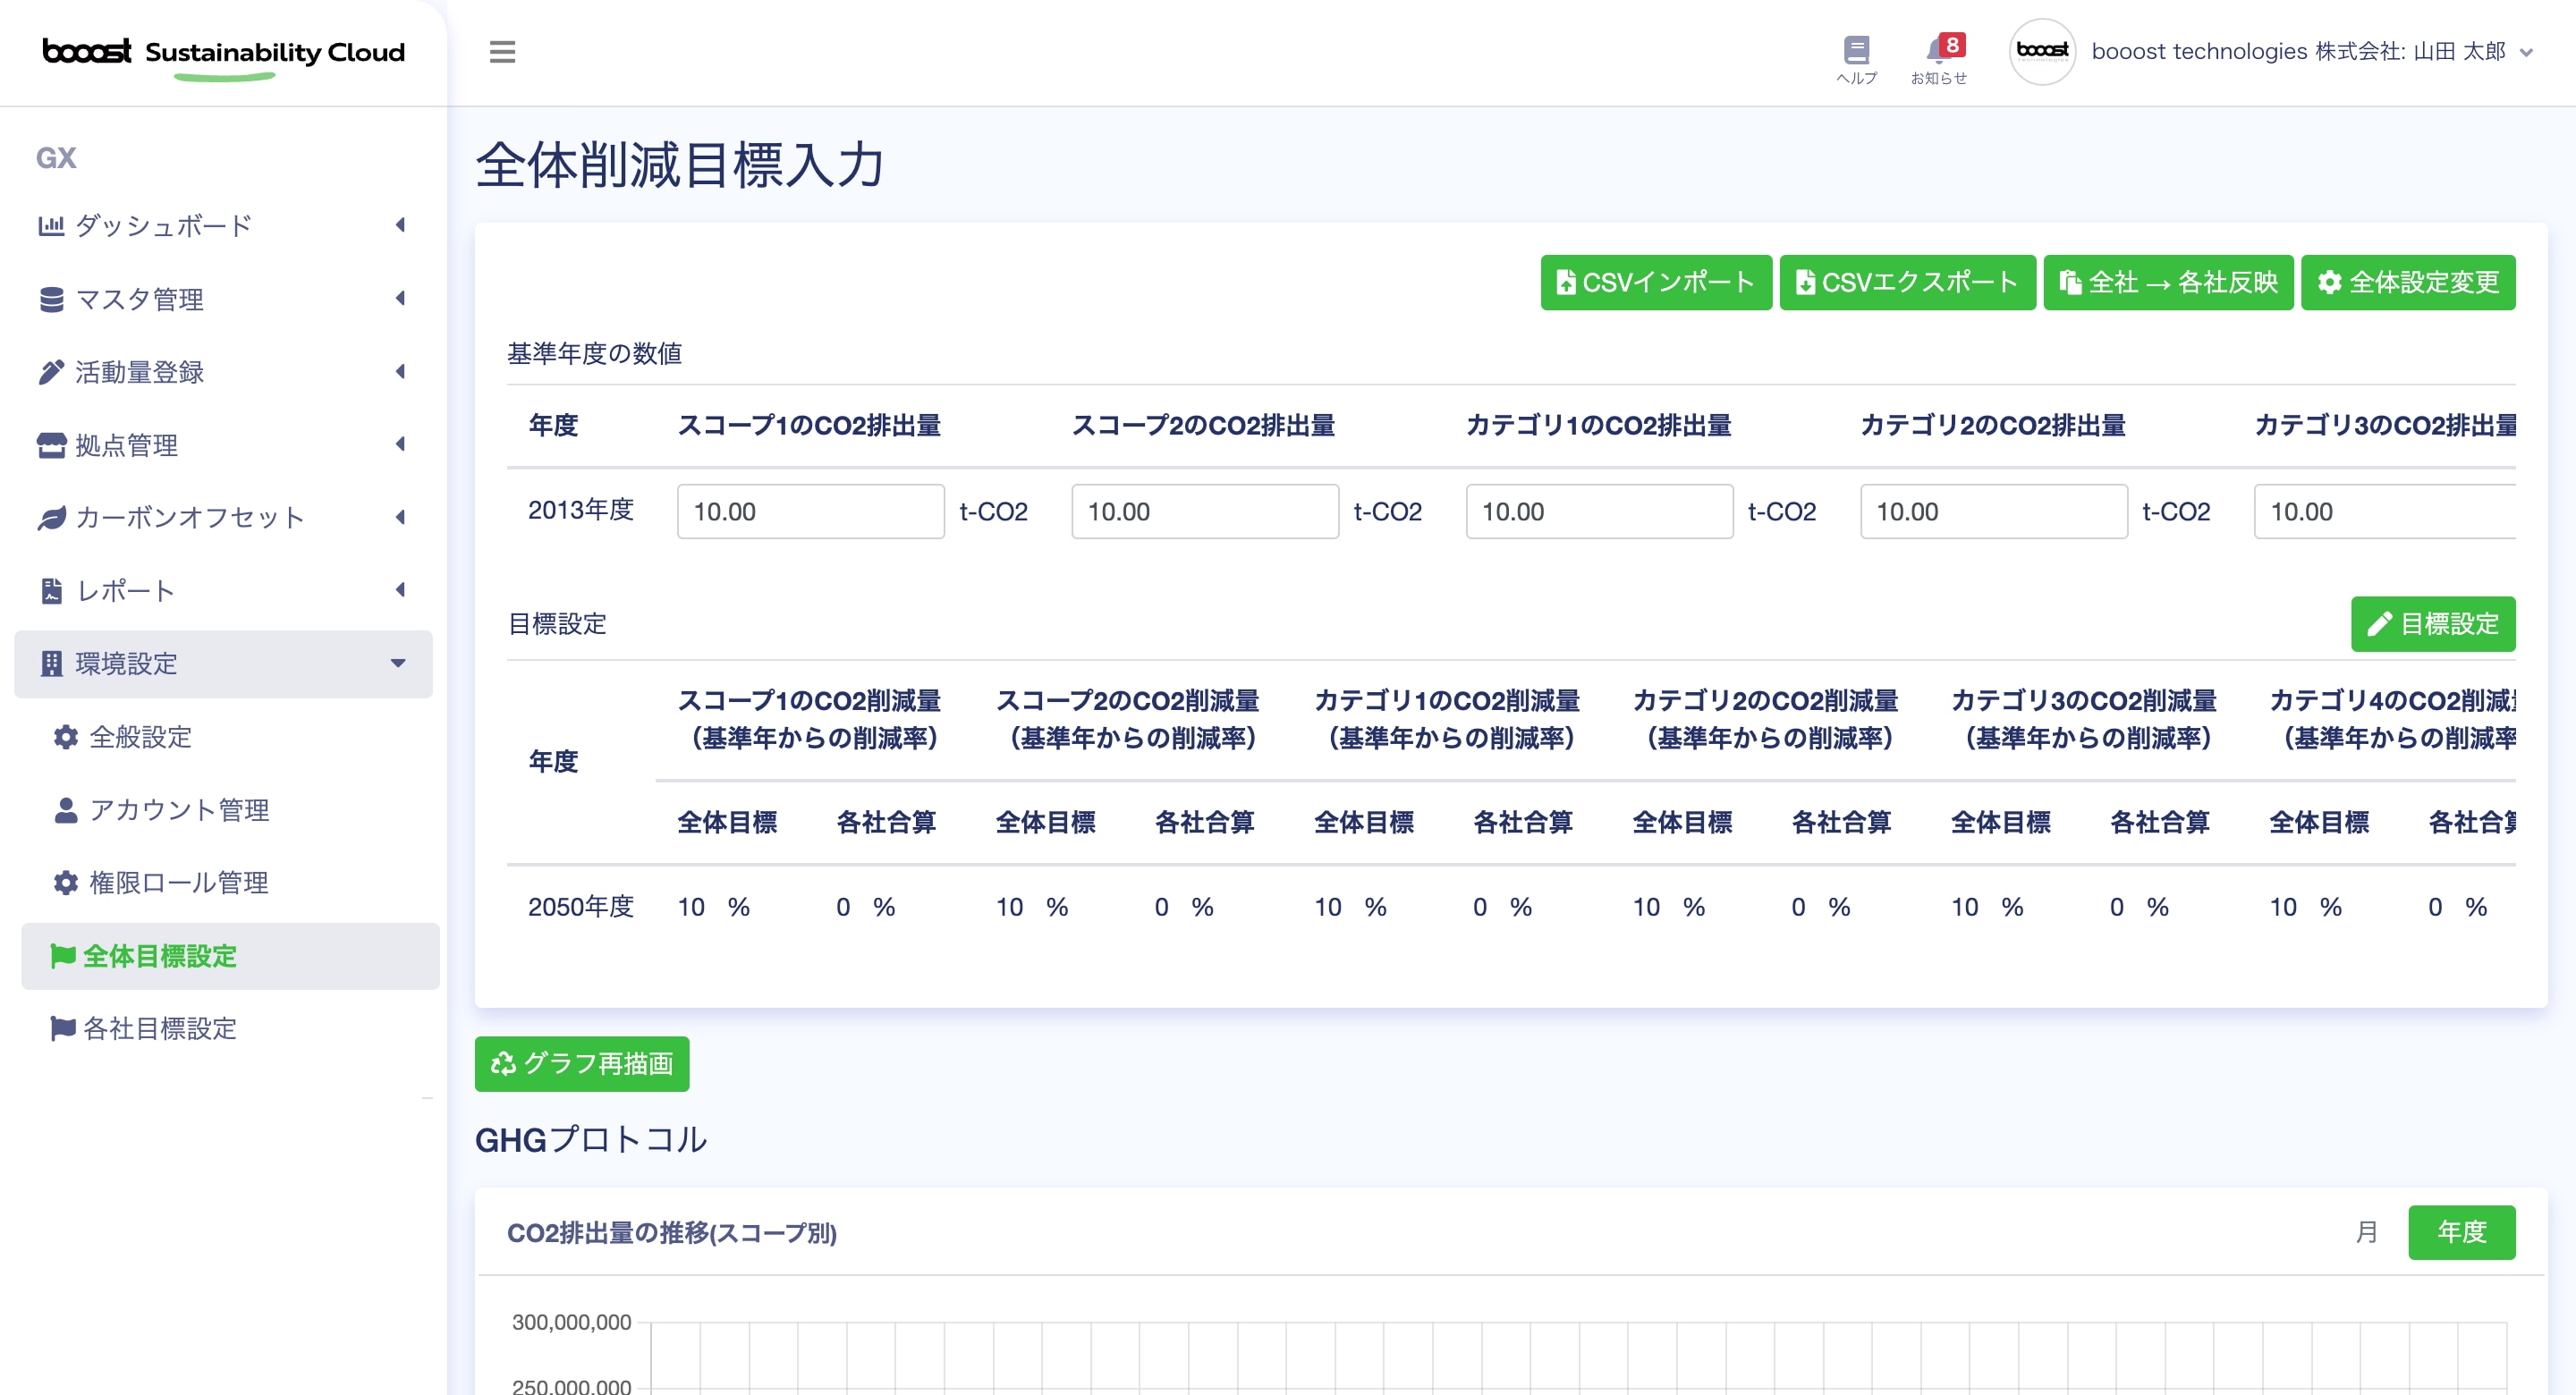Open the マスタ管理 menu label
The width and height of the screenshot is (2576, 1395).
click(x=139, y=299)
